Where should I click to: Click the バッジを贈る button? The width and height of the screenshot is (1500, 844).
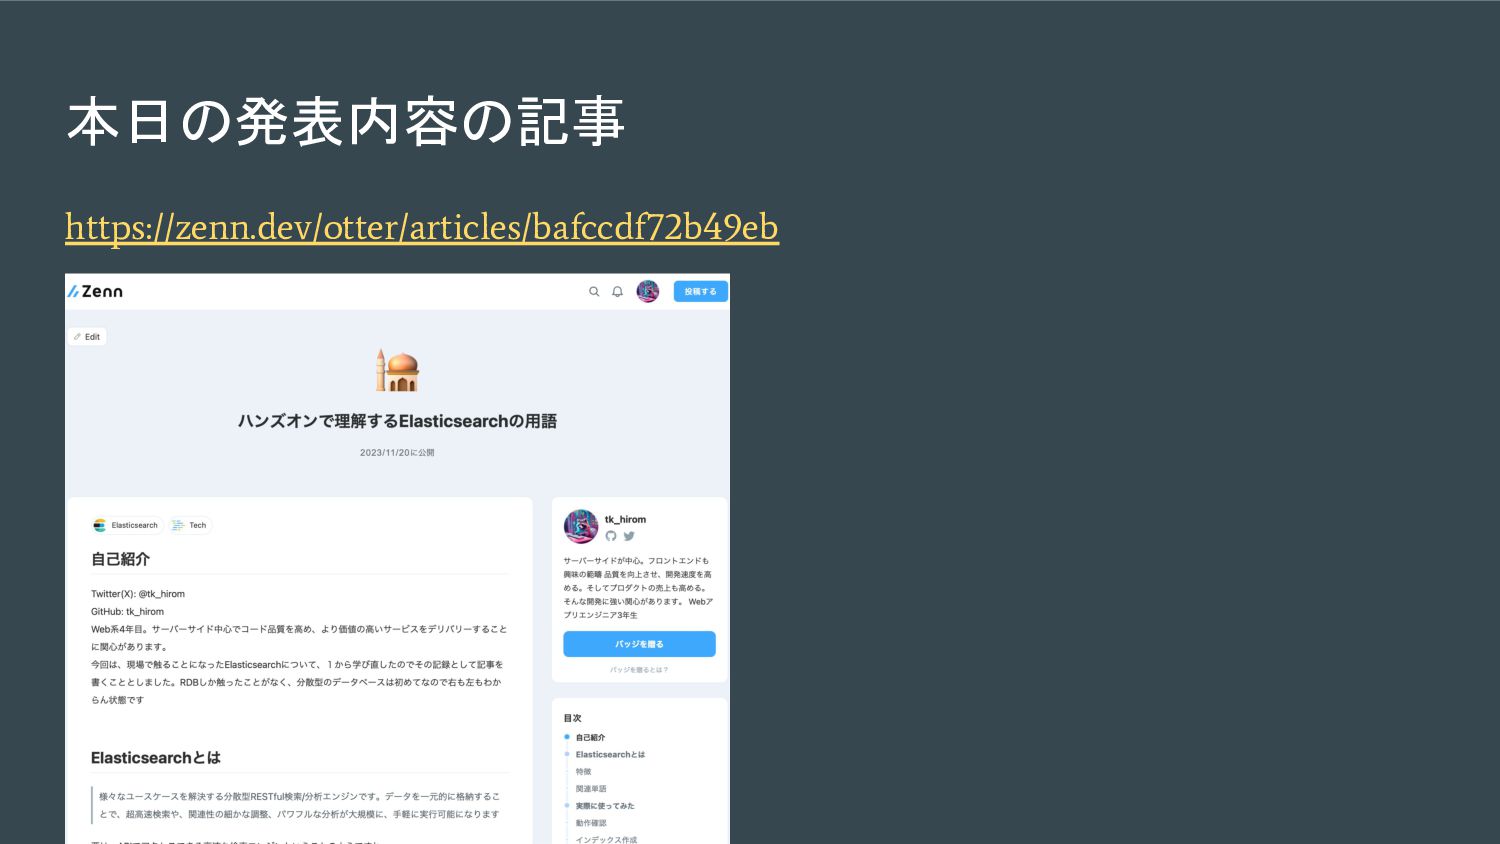639,644
